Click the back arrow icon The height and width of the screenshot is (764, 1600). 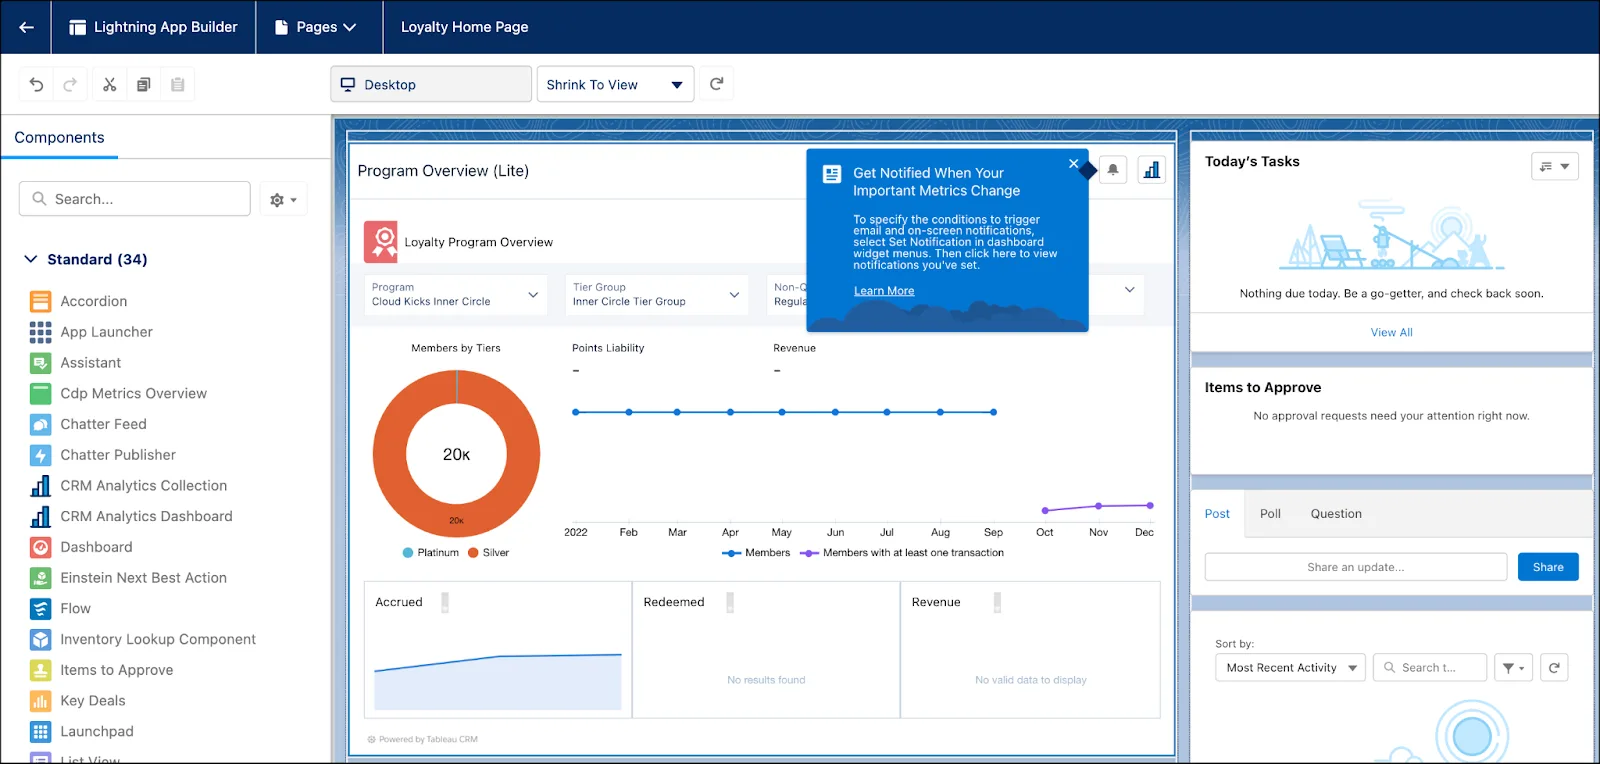tap(26, 27)
